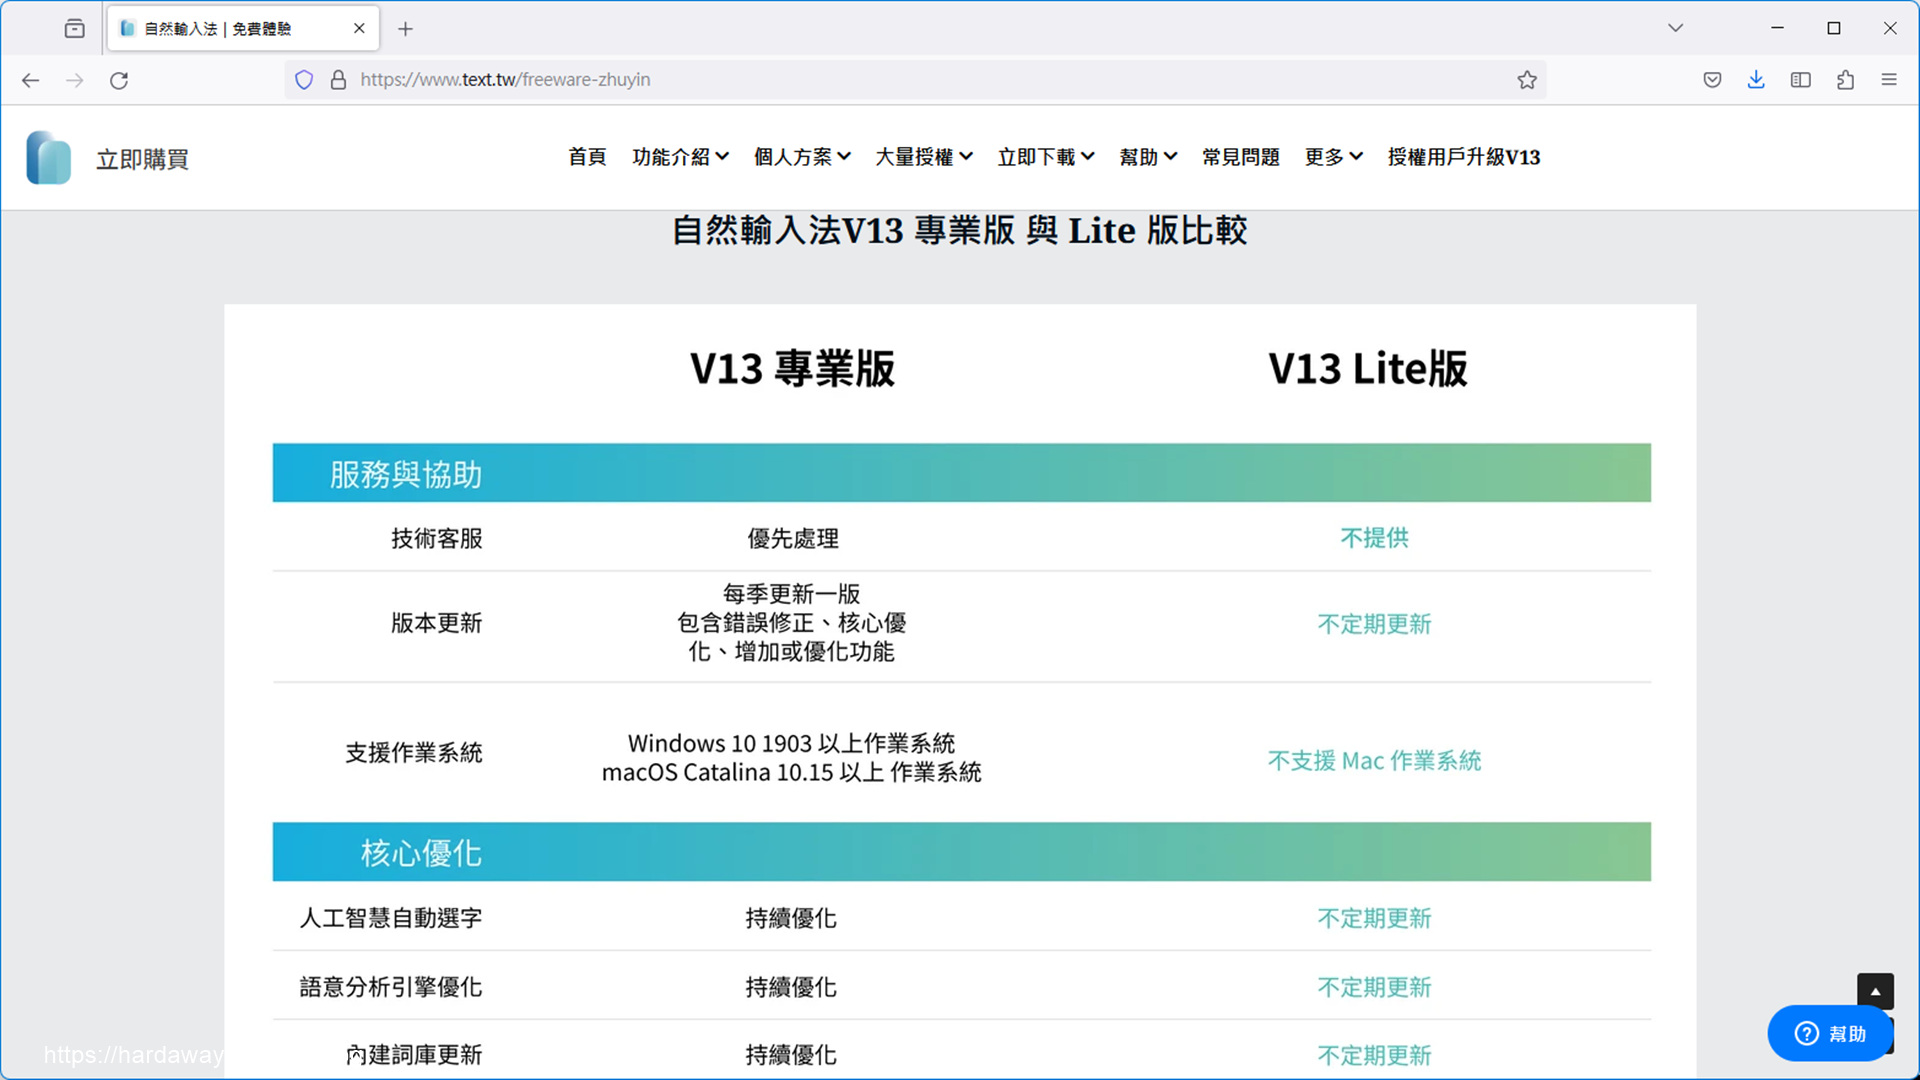The width and height of the screenshot is (1920, 1080).
Task: Click 不定期更新 in 版本更新 row
Action: coord(1374,624)
